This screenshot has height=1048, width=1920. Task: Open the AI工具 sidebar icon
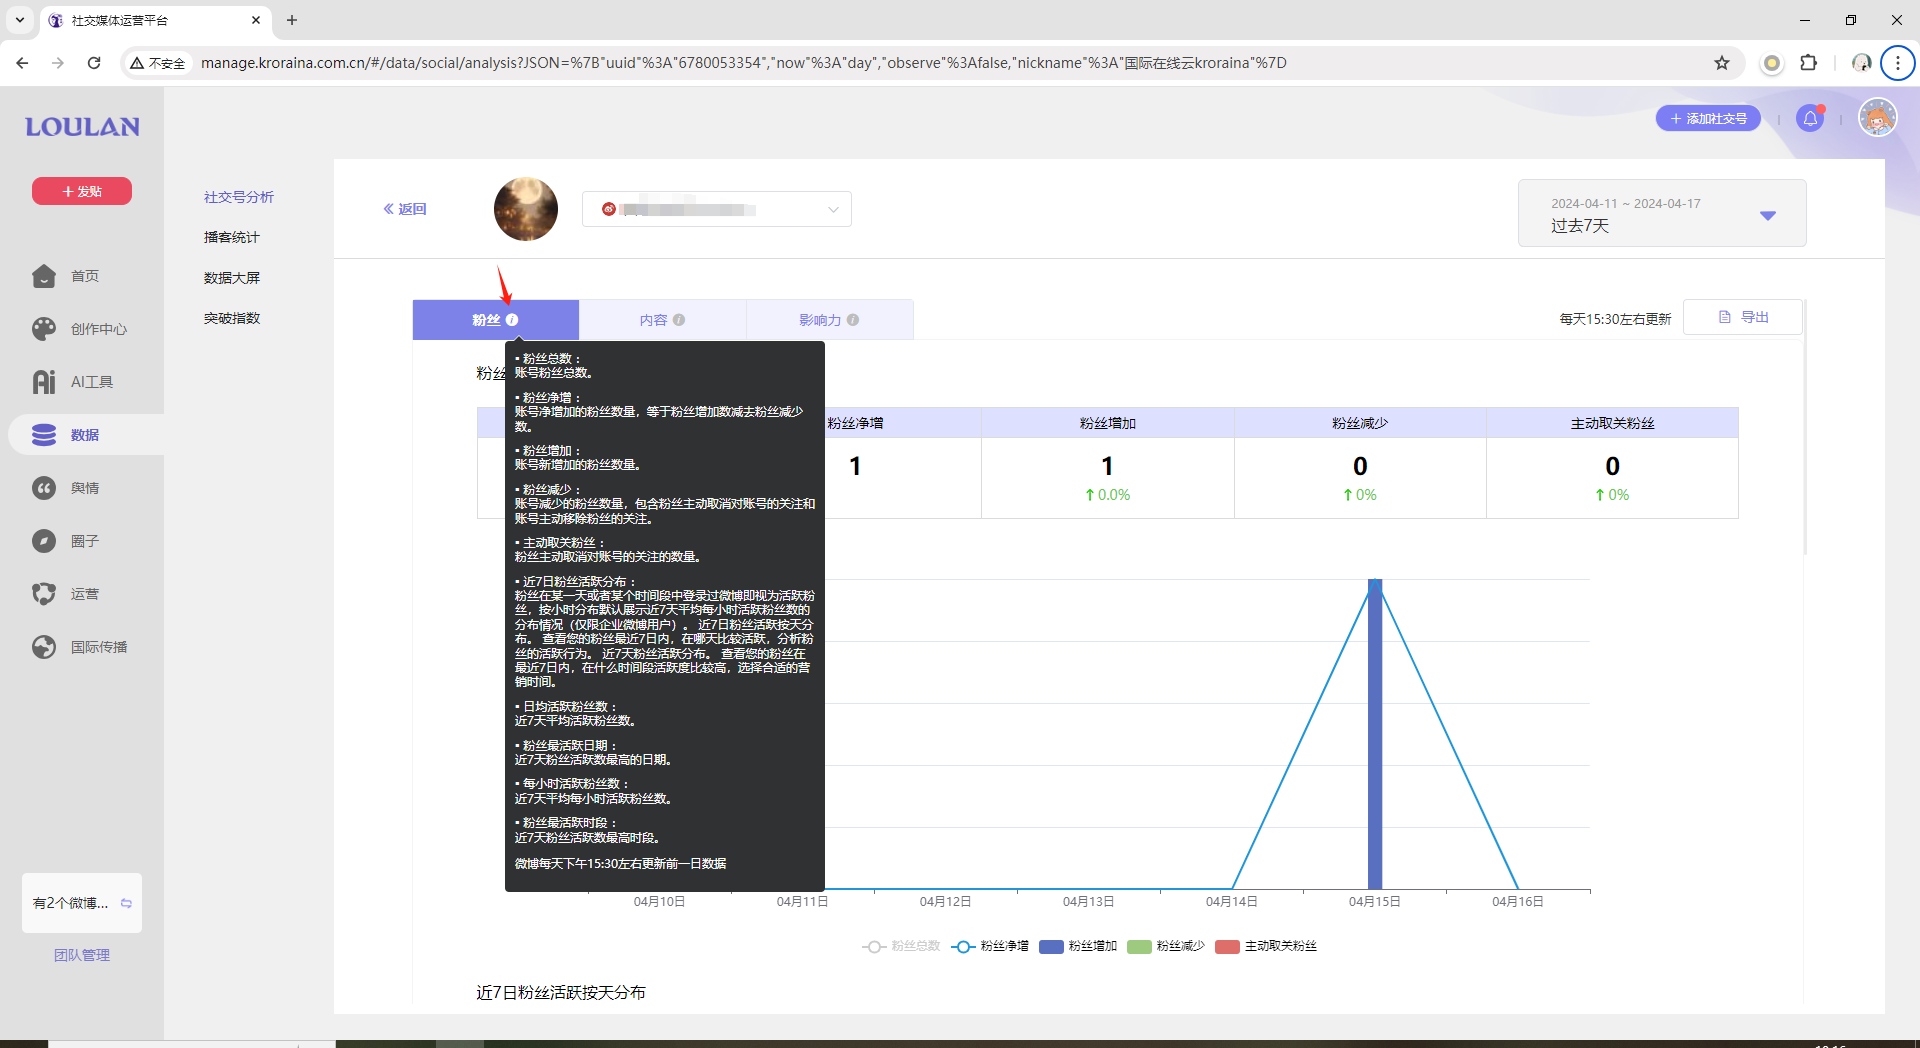pos(44,382)
